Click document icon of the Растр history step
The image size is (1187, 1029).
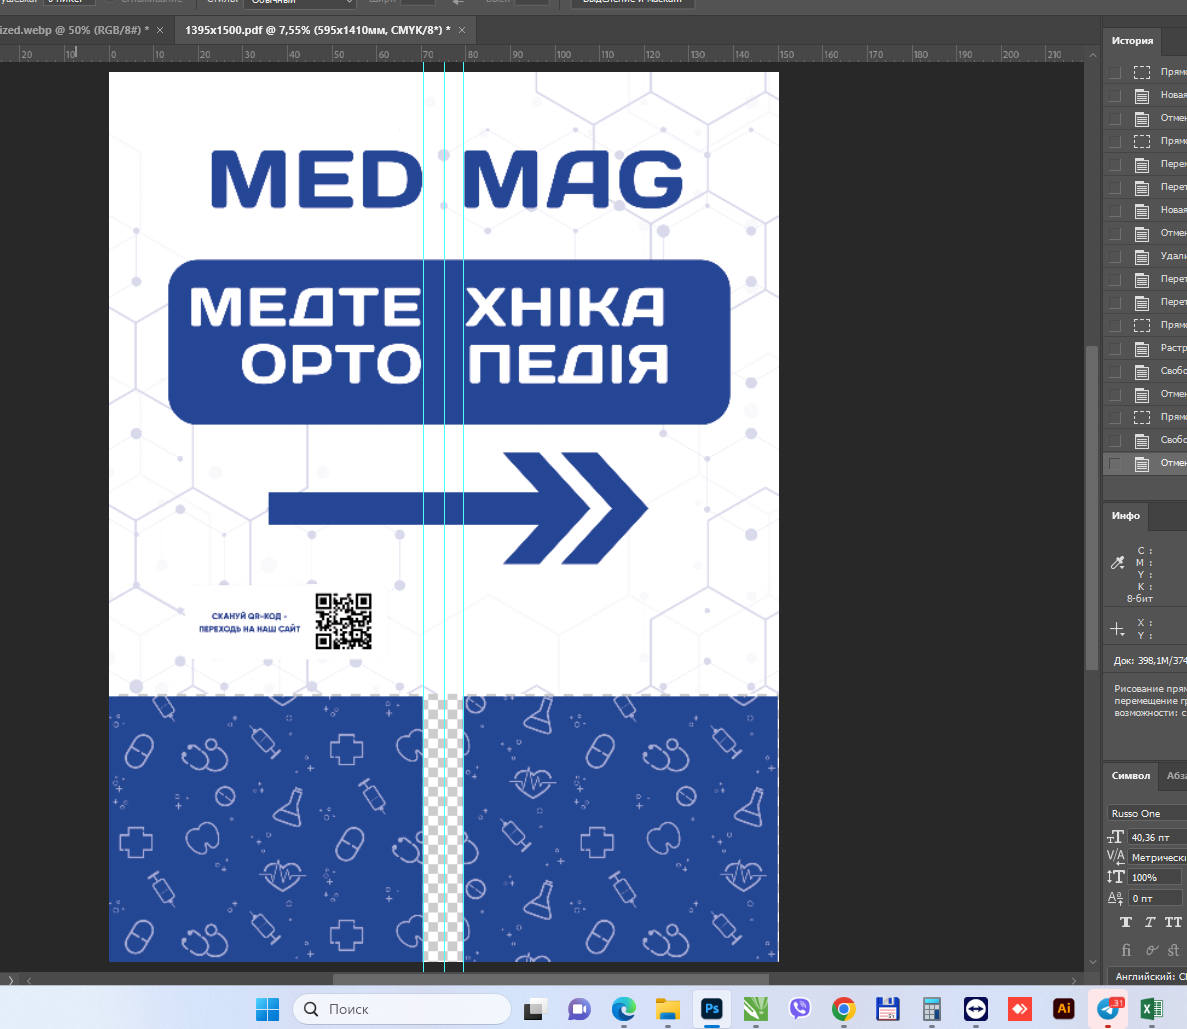[x=1142, y=348]
